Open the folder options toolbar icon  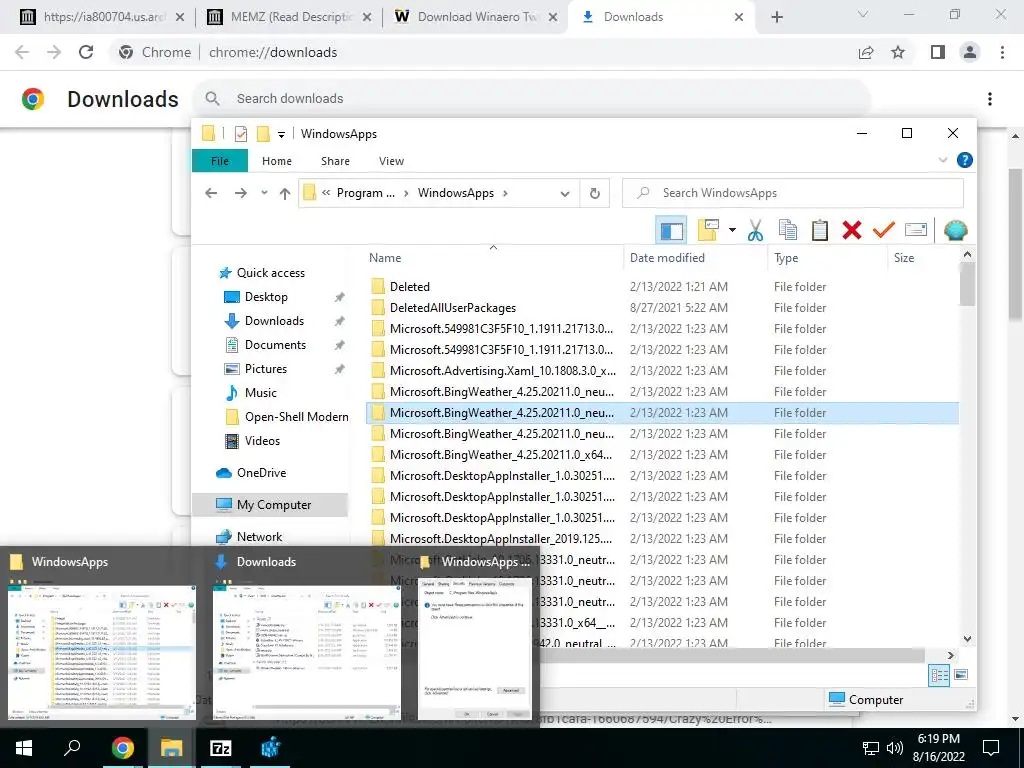(708, 230)
